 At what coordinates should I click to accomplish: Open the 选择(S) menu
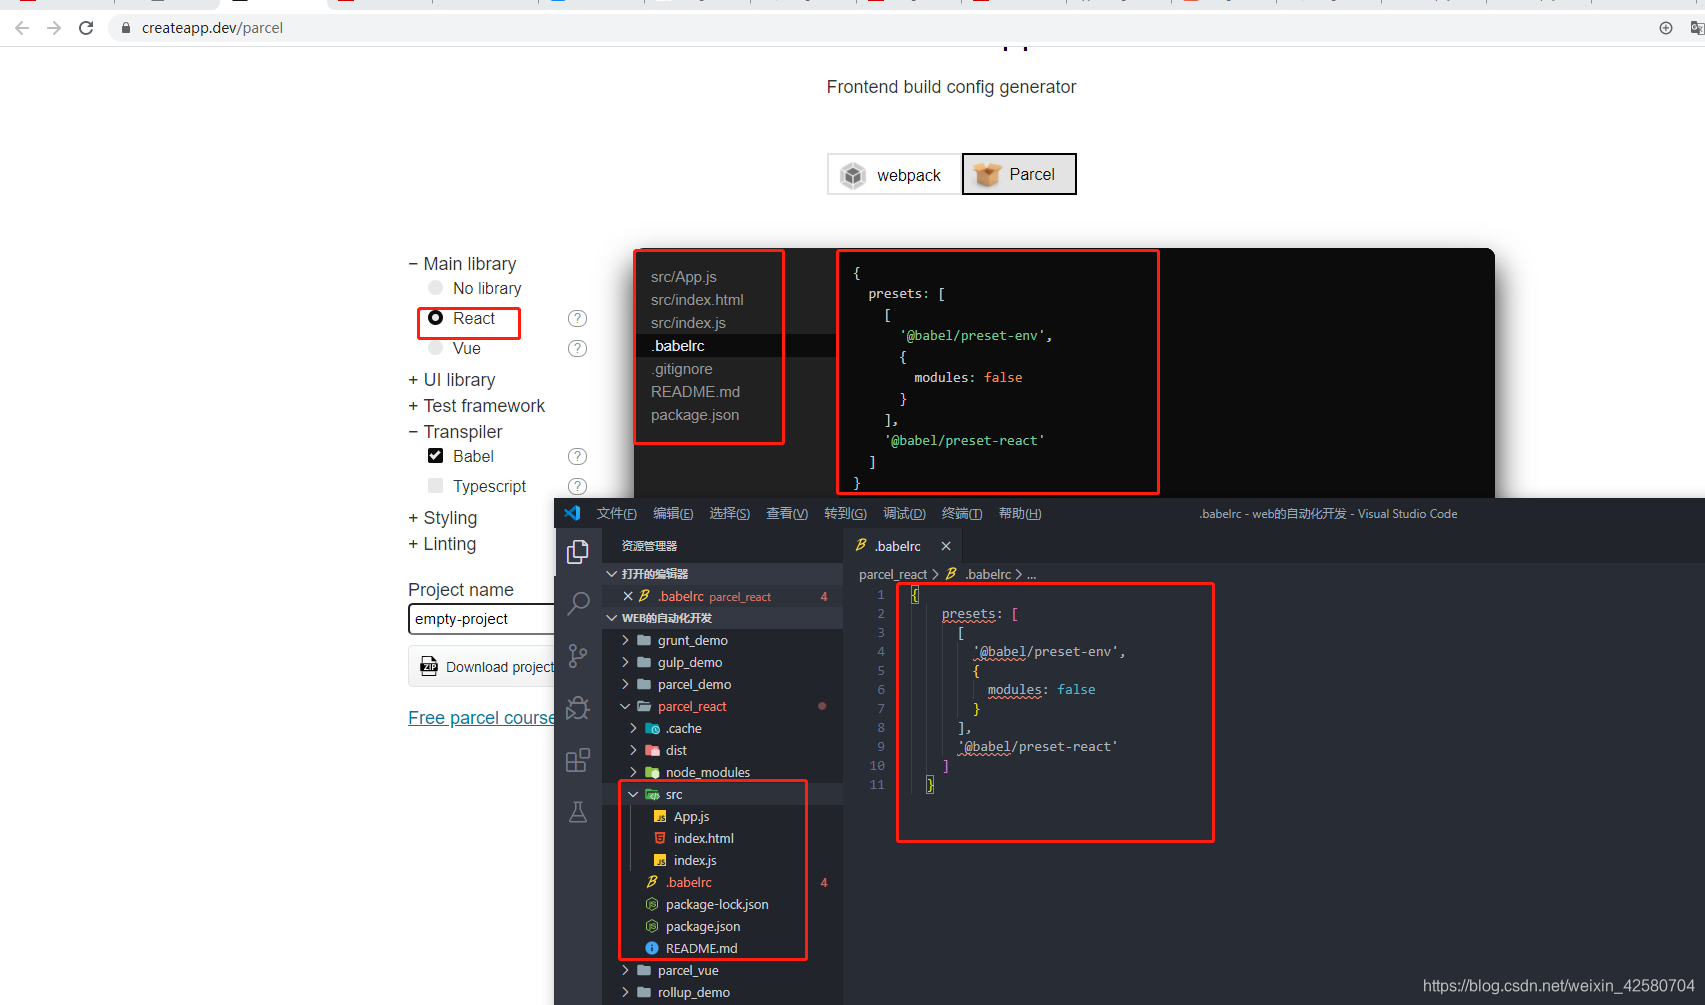[x=729, y=513]
